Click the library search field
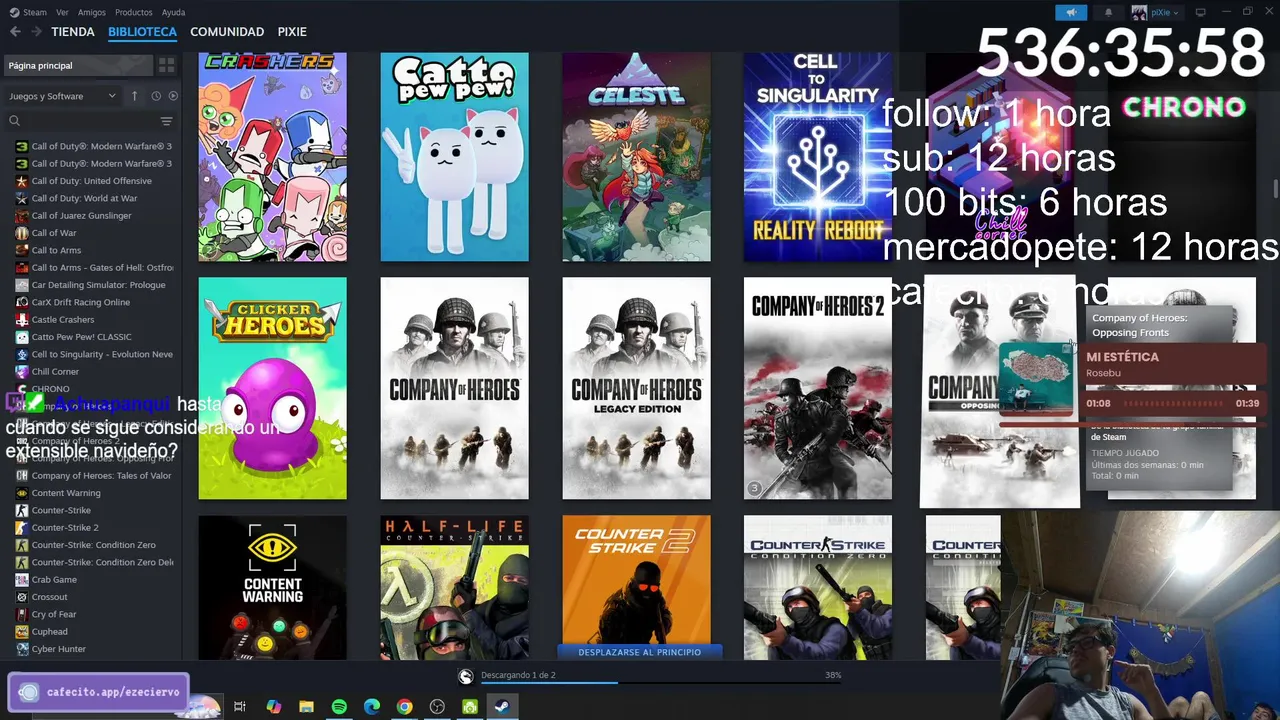Screen dimensions: 1280x720 (80, 121)
